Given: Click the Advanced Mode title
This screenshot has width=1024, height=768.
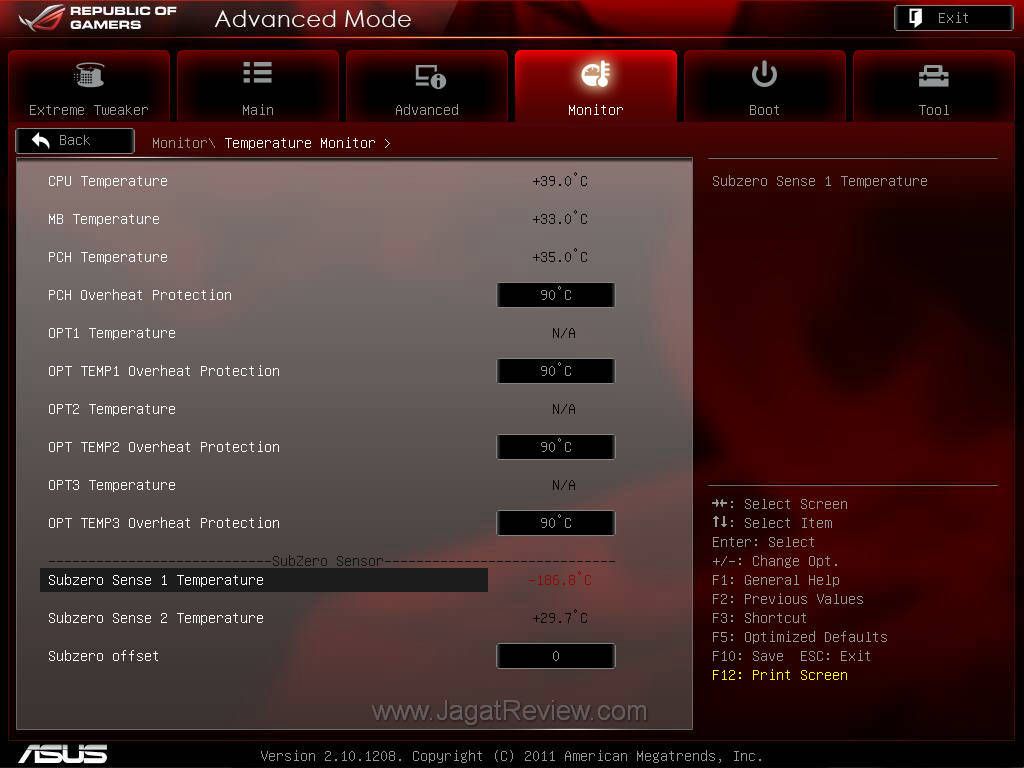Looking at the screenshot, I should [313, 19].
